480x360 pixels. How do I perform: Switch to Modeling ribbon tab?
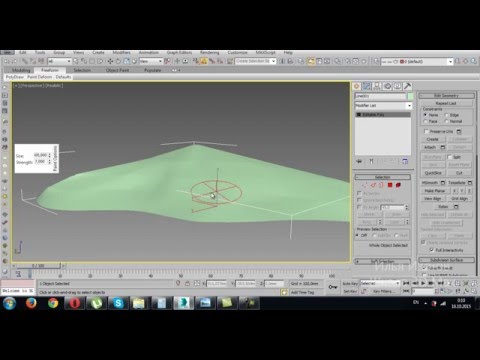point(21,70)
